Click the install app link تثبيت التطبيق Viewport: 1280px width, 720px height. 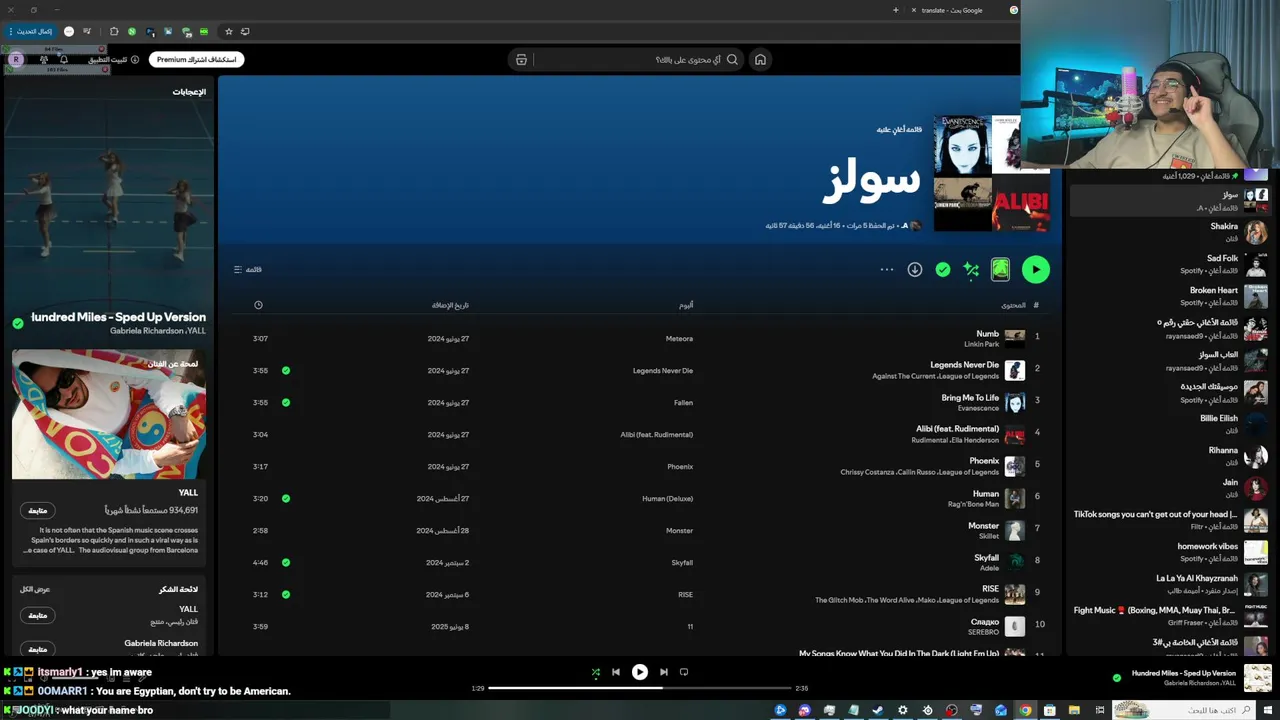[113, 59]
